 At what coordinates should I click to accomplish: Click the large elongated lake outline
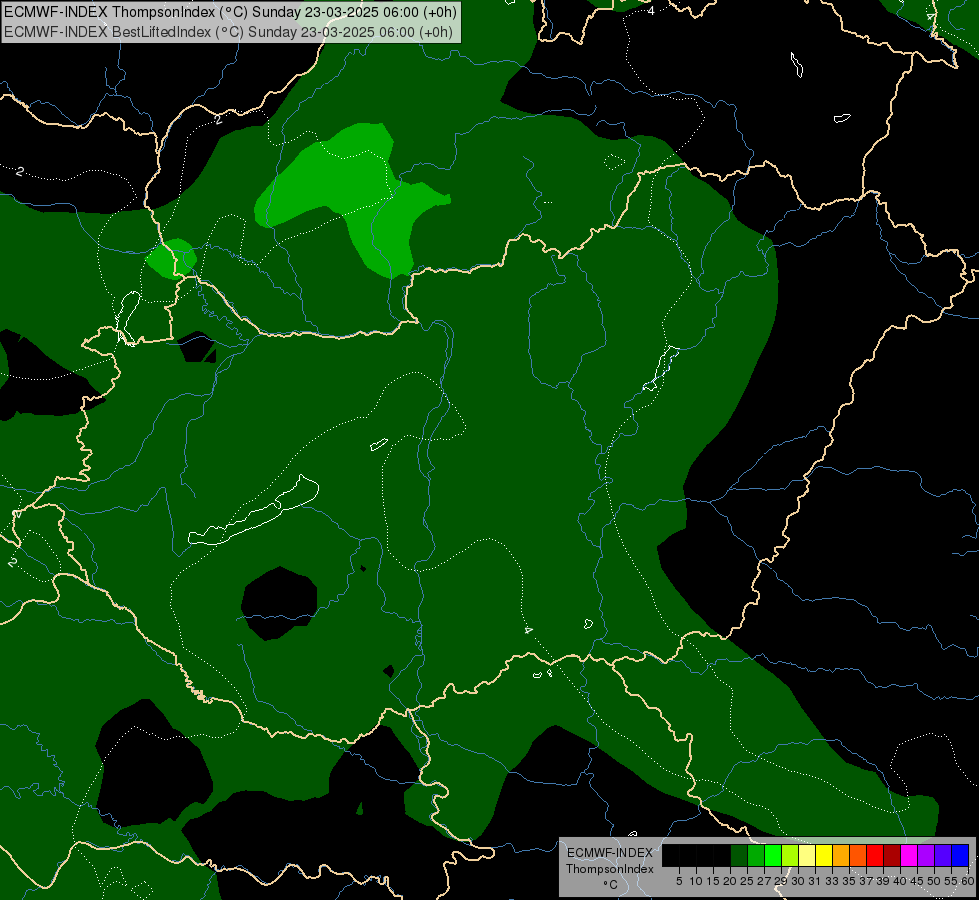(x=253, y=510)
